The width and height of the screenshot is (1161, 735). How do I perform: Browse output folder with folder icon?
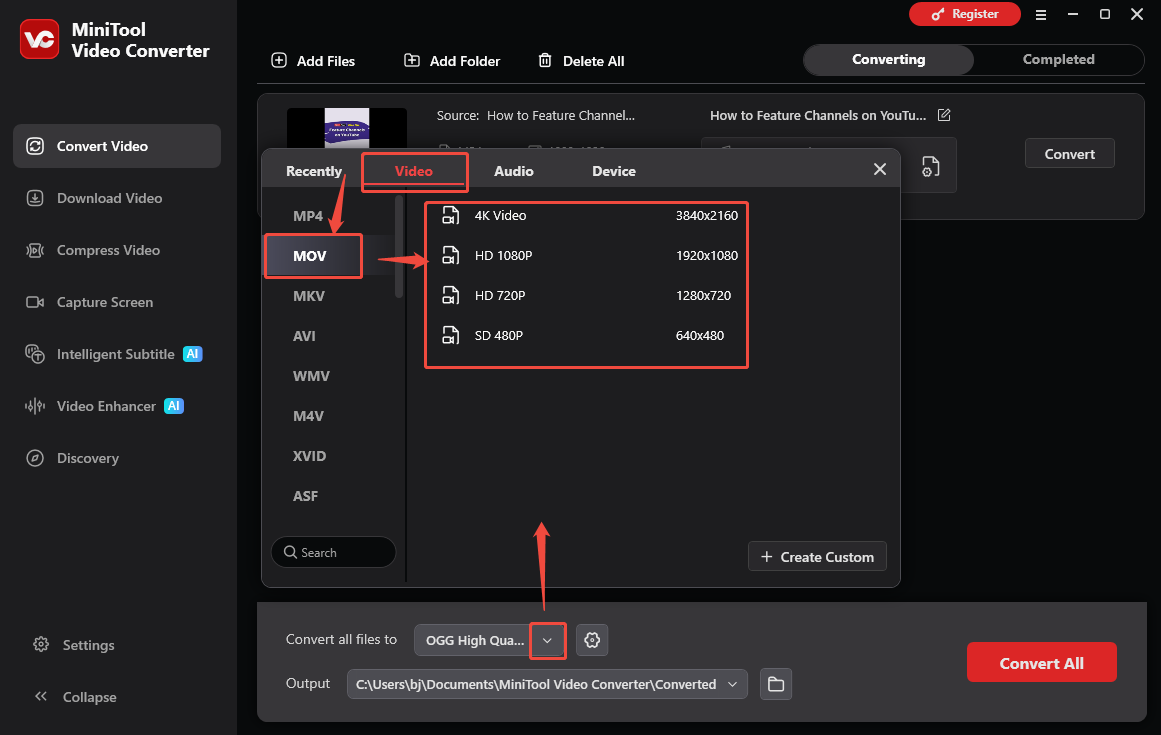click(775, 684)
